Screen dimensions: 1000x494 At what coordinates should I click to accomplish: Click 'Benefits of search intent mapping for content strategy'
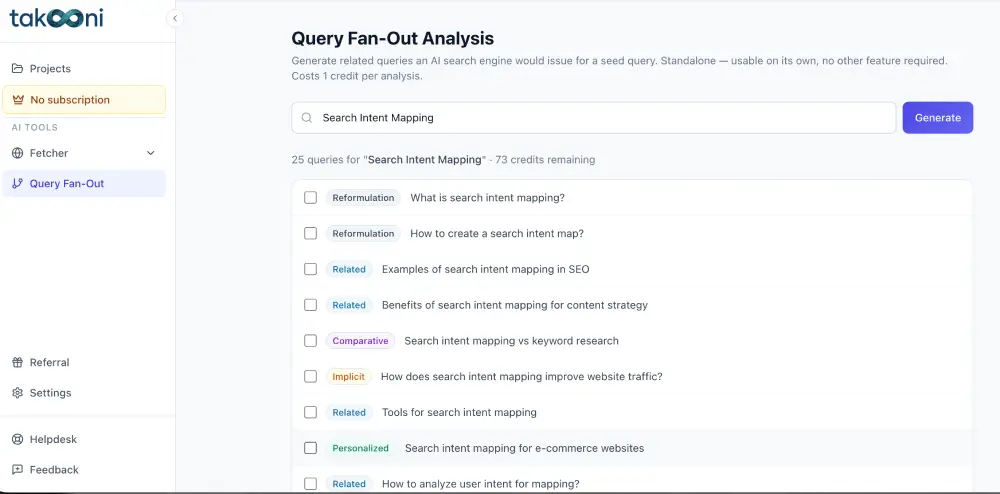tap(515, 305)
